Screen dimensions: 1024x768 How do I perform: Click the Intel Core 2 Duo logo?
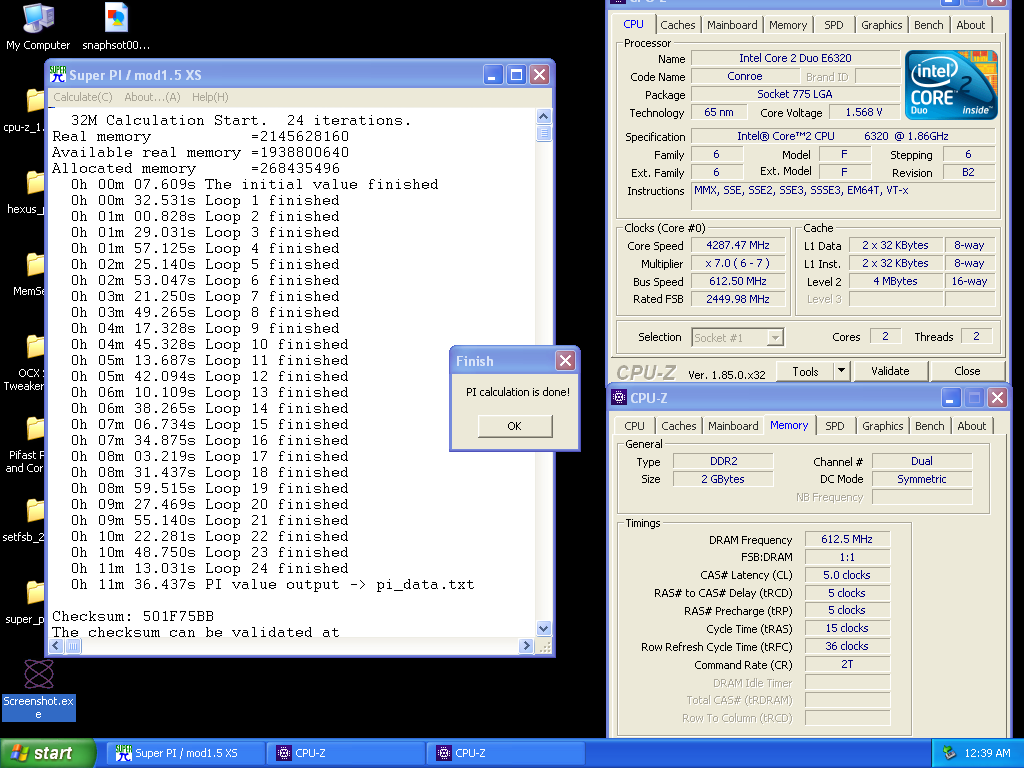[x=952, y=86]
